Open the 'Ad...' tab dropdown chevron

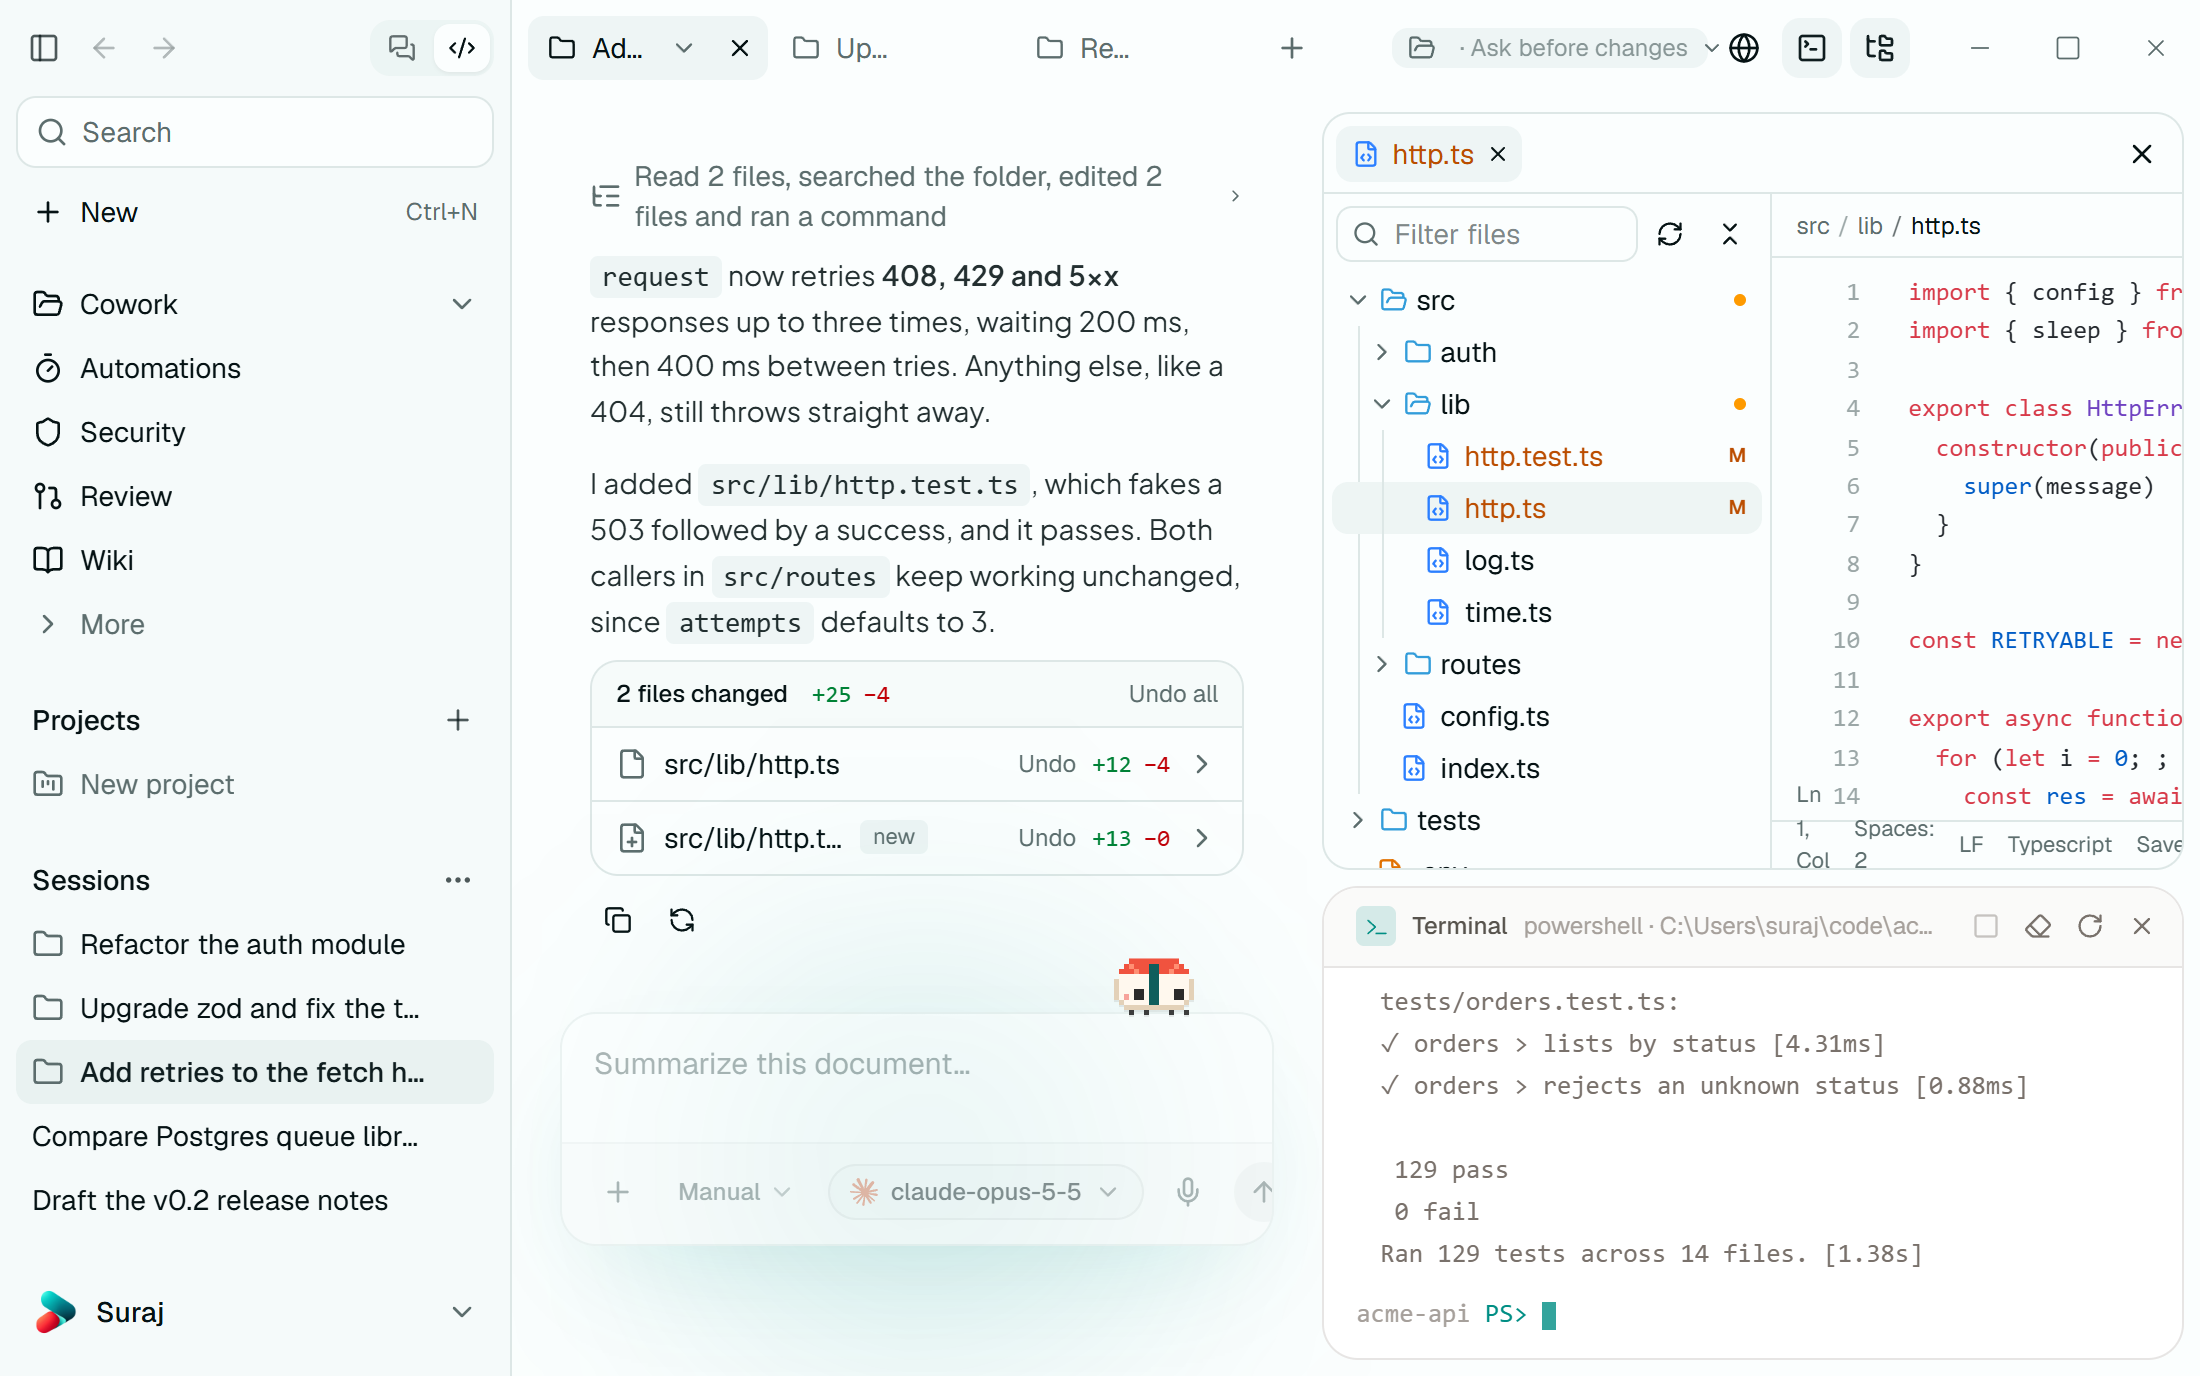684,48
